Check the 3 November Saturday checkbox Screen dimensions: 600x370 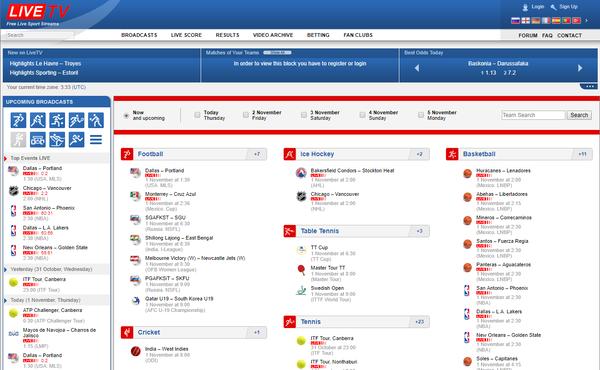pyautogui.click(x=304, y=115)
